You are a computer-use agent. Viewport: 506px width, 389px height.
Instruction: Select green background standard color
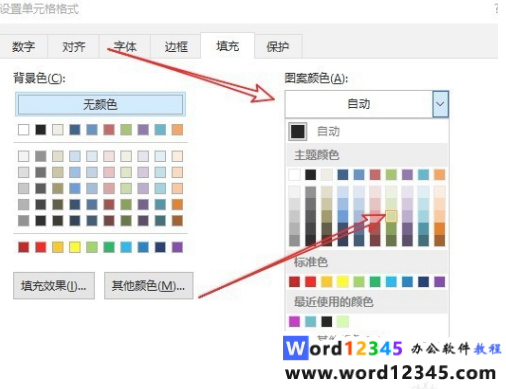click(x=109, y=247)
